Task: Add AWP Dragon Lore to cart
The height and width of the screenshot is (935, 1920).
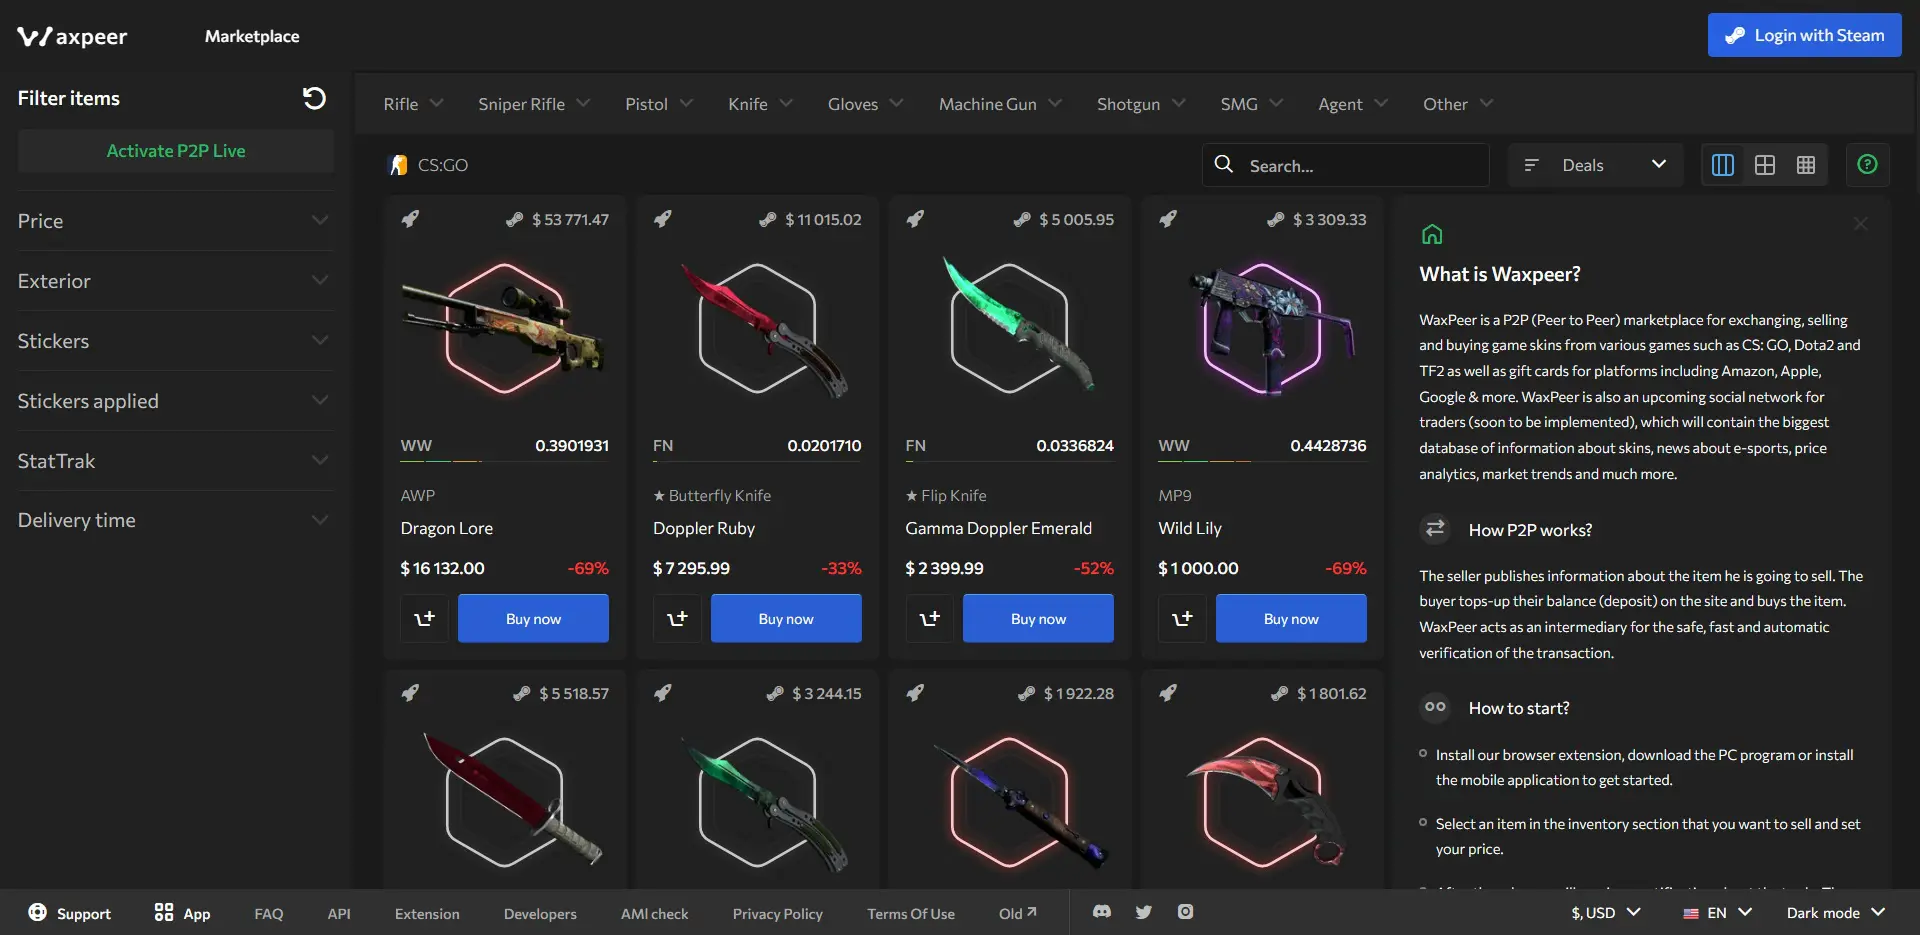Action: [425, 618]
